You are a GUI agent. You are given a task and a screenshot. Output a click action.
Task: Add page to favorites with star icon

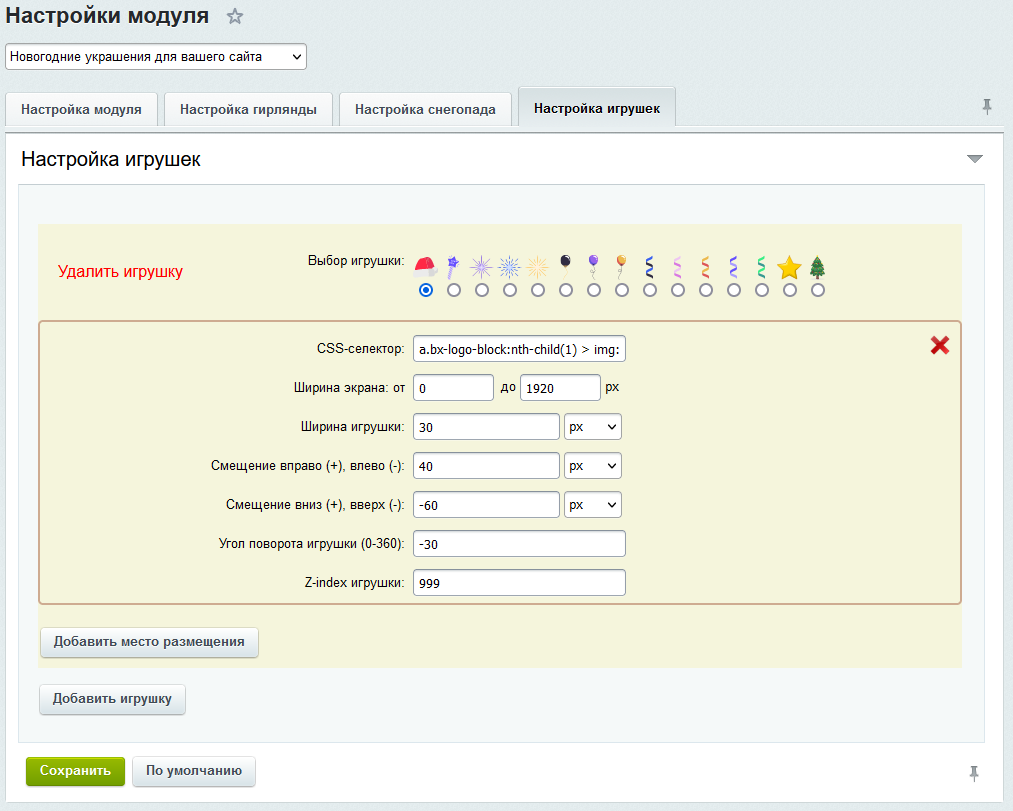point(235,16)
